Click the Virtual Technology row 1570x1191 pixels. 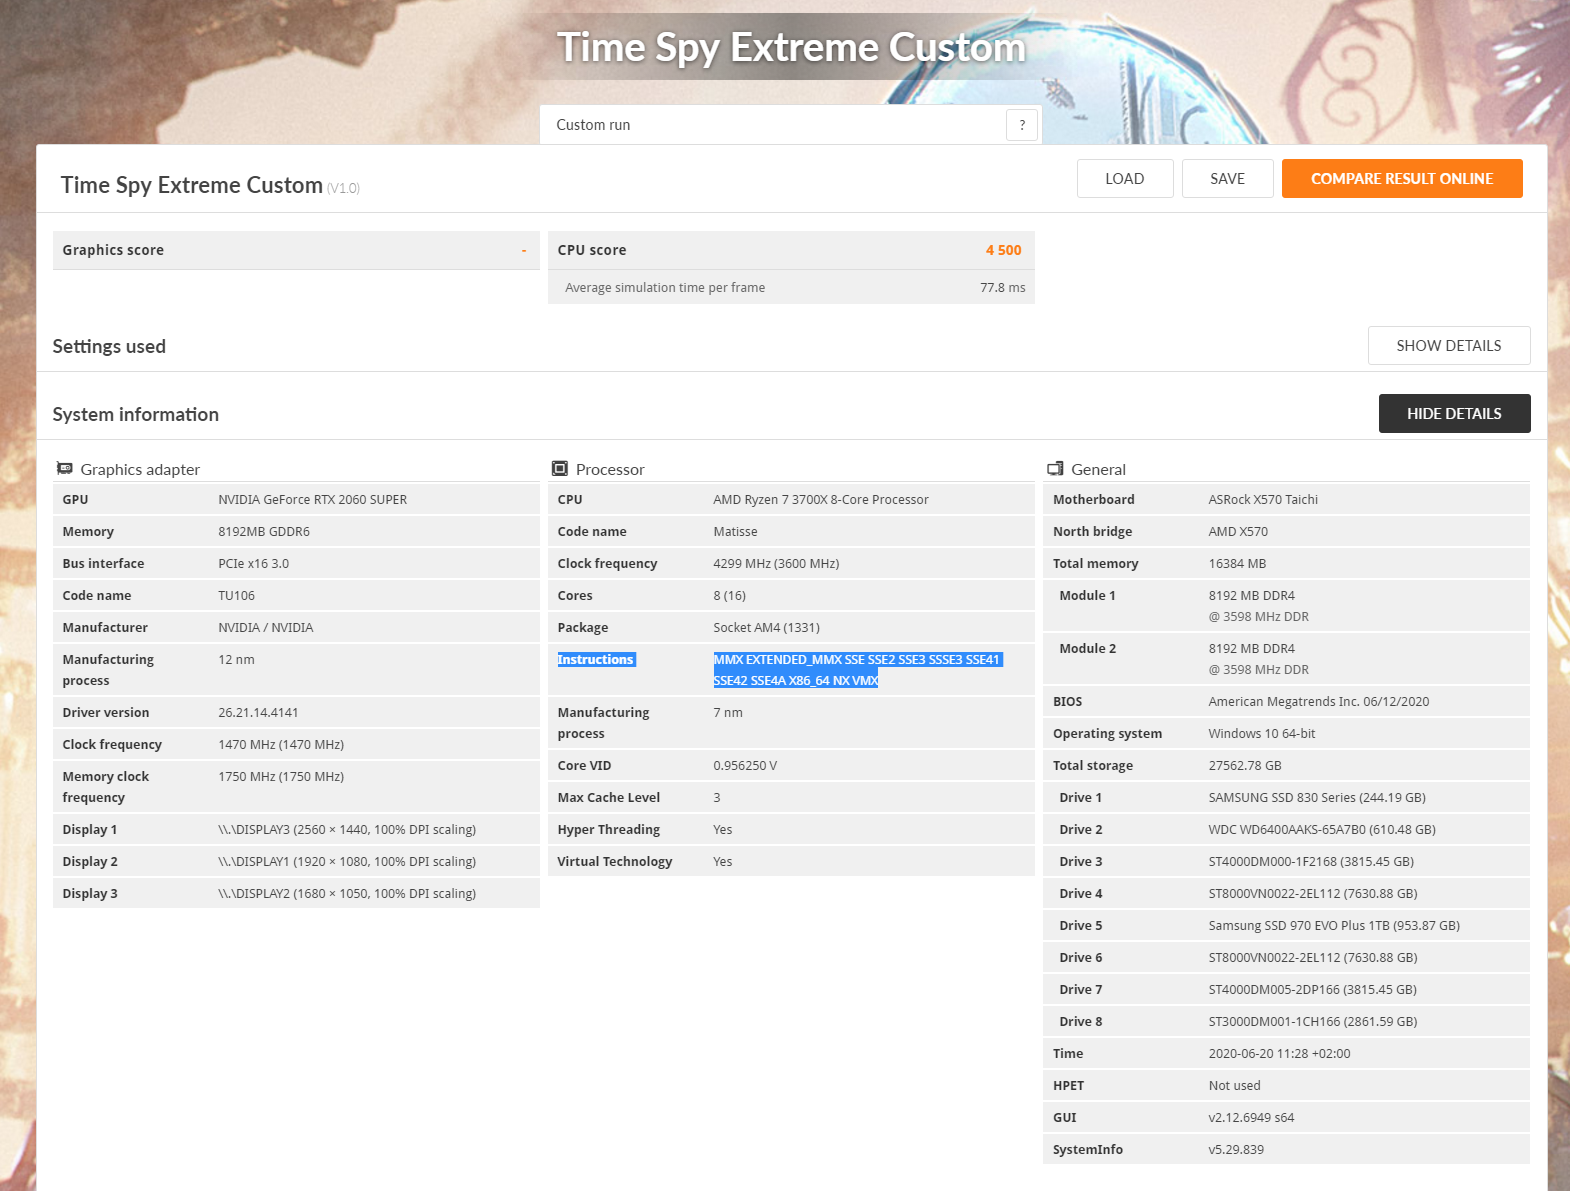791,861
